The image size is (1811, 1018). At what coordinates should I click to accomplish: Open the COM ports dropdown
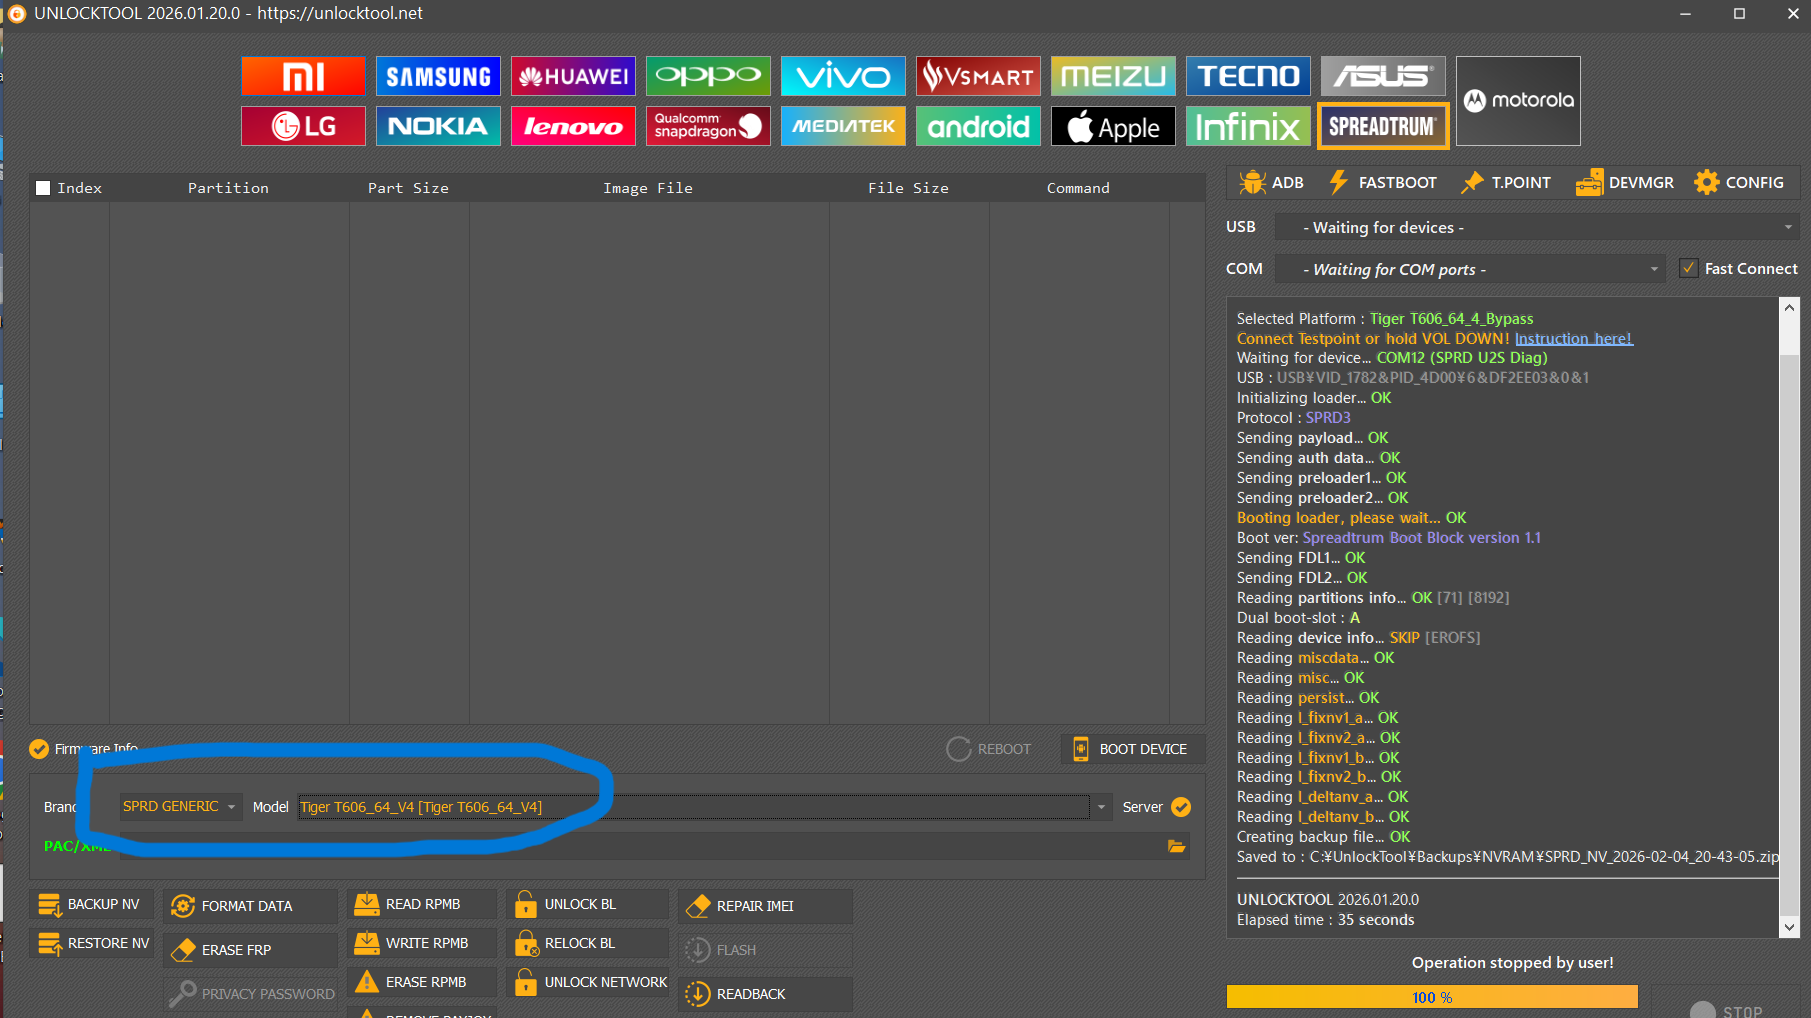tap(1470, 269)
